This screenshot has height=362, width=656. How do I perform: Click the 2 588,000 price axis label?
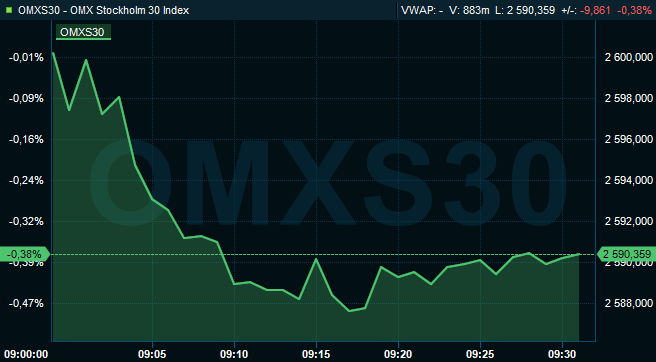tap(629, 303)
